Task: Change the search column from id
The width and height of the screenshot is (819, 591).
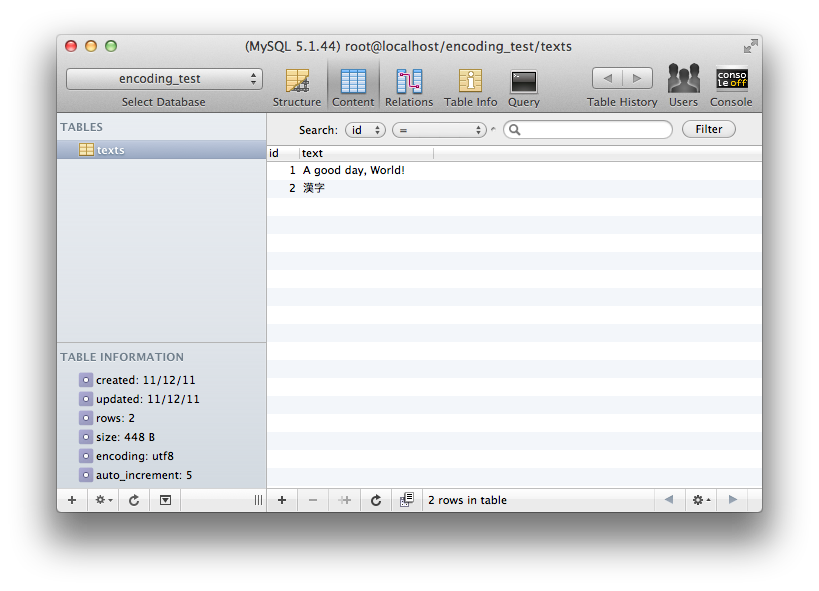Action: [365, 129]
